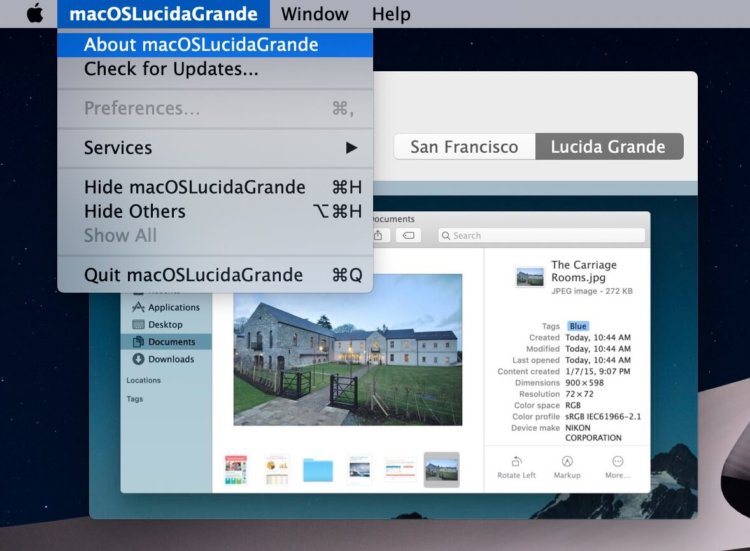This screenshot has width=750, height=551.
Task: Click the More… ellipsis icon
Action: click(x=618, y=461)
